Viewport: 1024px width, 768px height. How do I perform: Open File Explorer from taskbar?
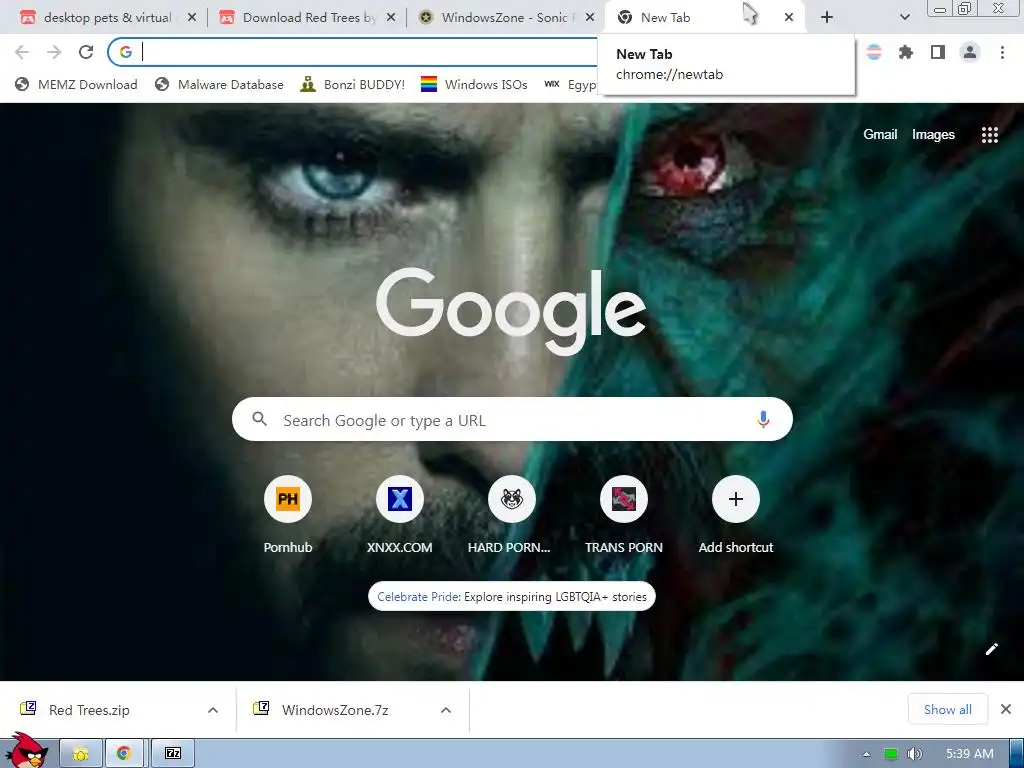[x=81, y=754]
